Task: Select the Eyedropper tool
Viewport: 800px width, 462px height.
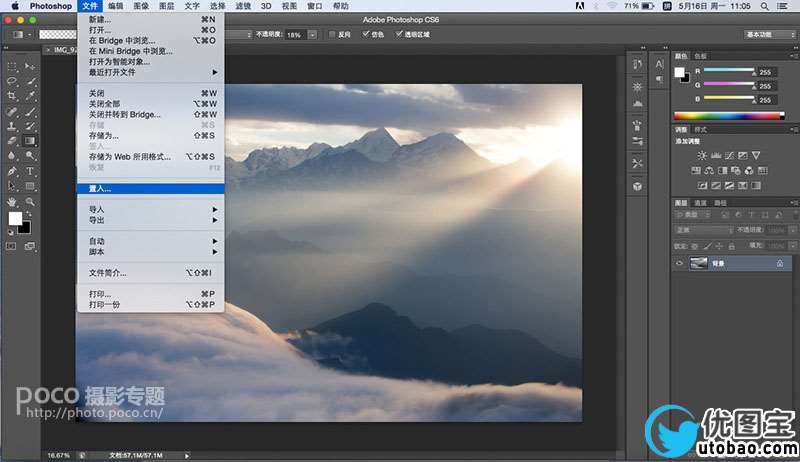Action: [x=30, y=96]
